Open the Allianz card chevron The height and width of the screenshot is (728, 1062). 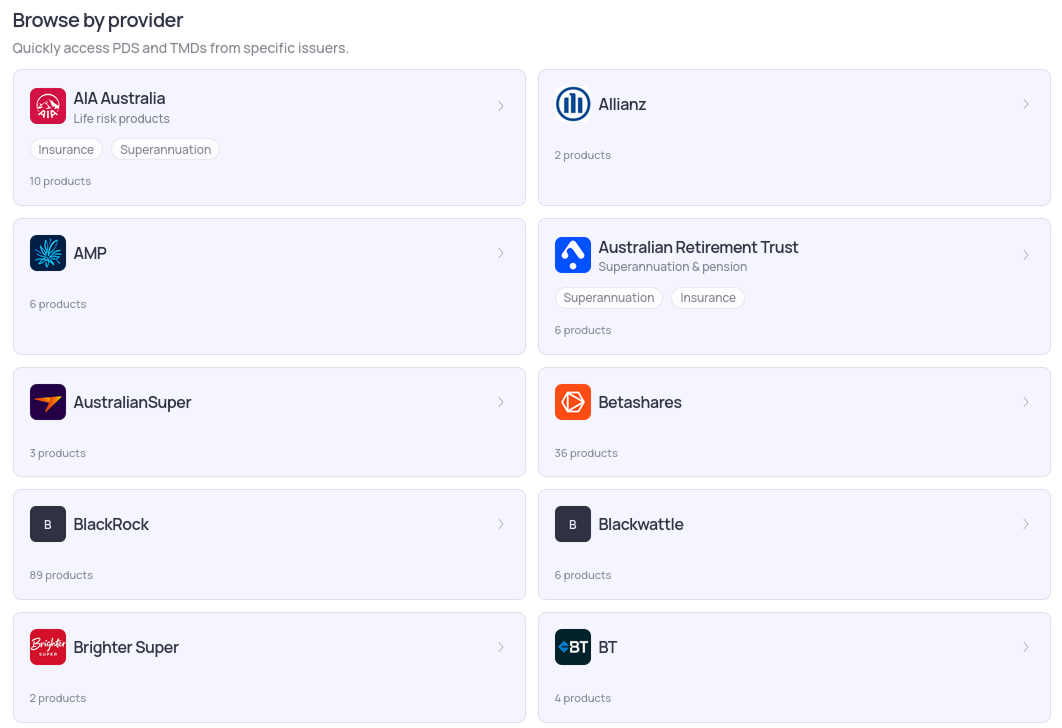pyautogui.click(x=1025, y=104)
